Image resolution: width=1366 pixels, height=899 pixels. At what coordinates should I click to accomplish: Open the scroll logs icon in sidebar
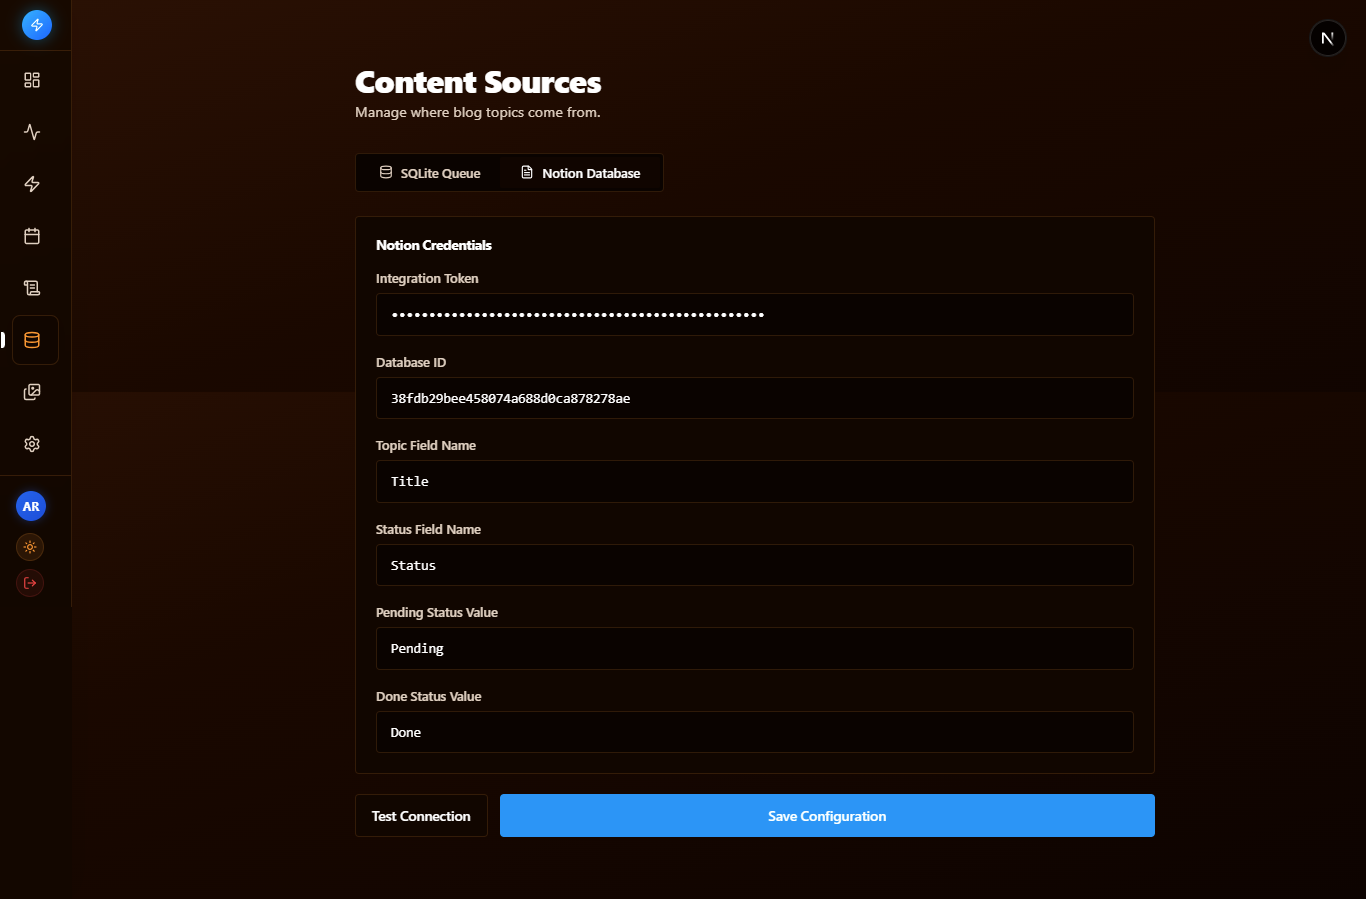tap(32, 288)
